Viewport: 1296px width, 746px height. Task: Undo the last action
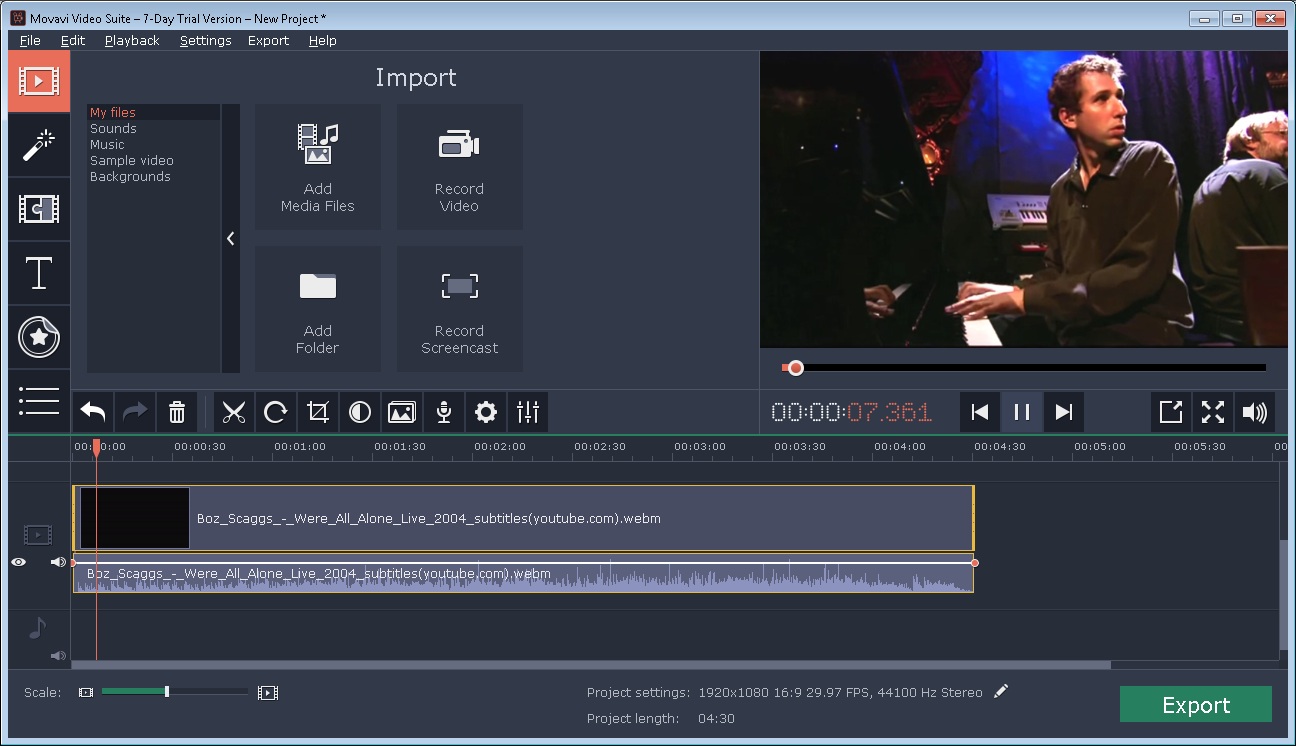point(93,412)
